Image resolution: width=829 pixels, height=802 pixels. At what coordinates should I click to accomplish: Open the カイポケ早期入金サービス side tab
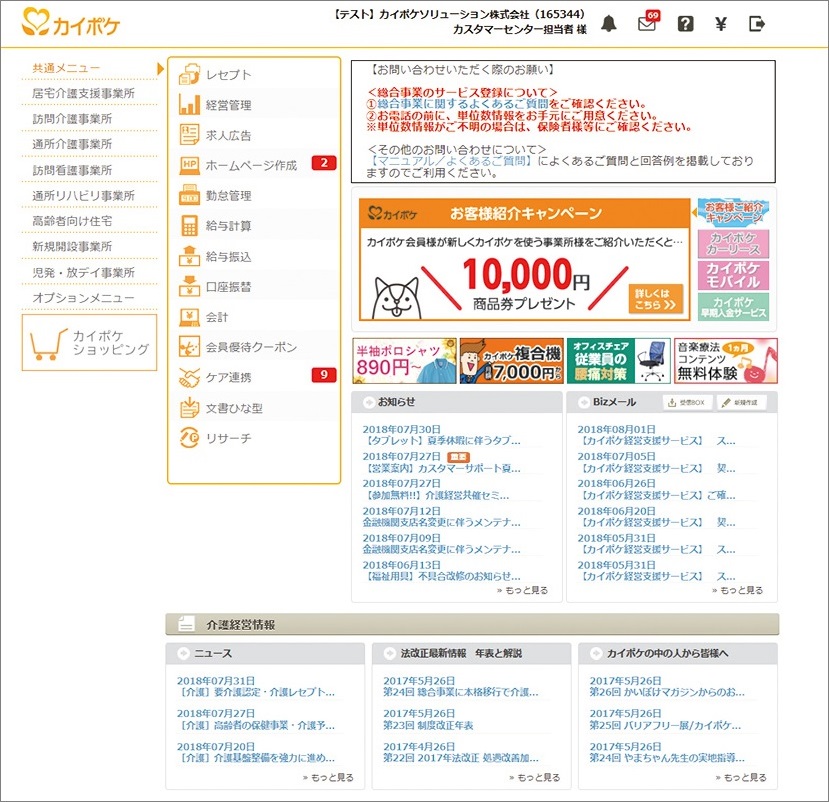tap(733, 307)
